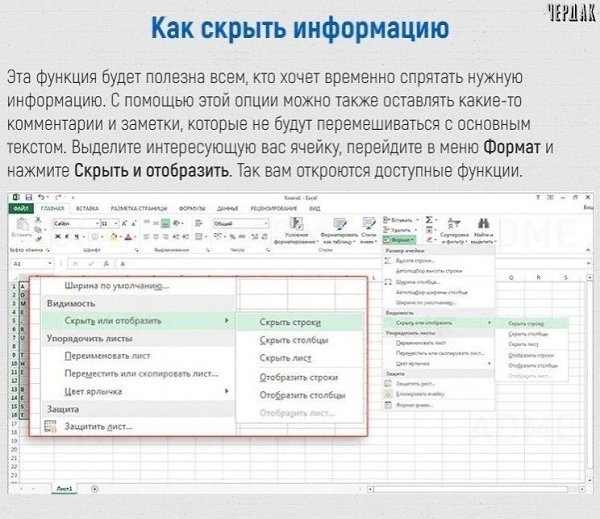Choose 'Отобразить строки' in enlarged callout submenu
The image size is (600, 519).
point(298,377)
